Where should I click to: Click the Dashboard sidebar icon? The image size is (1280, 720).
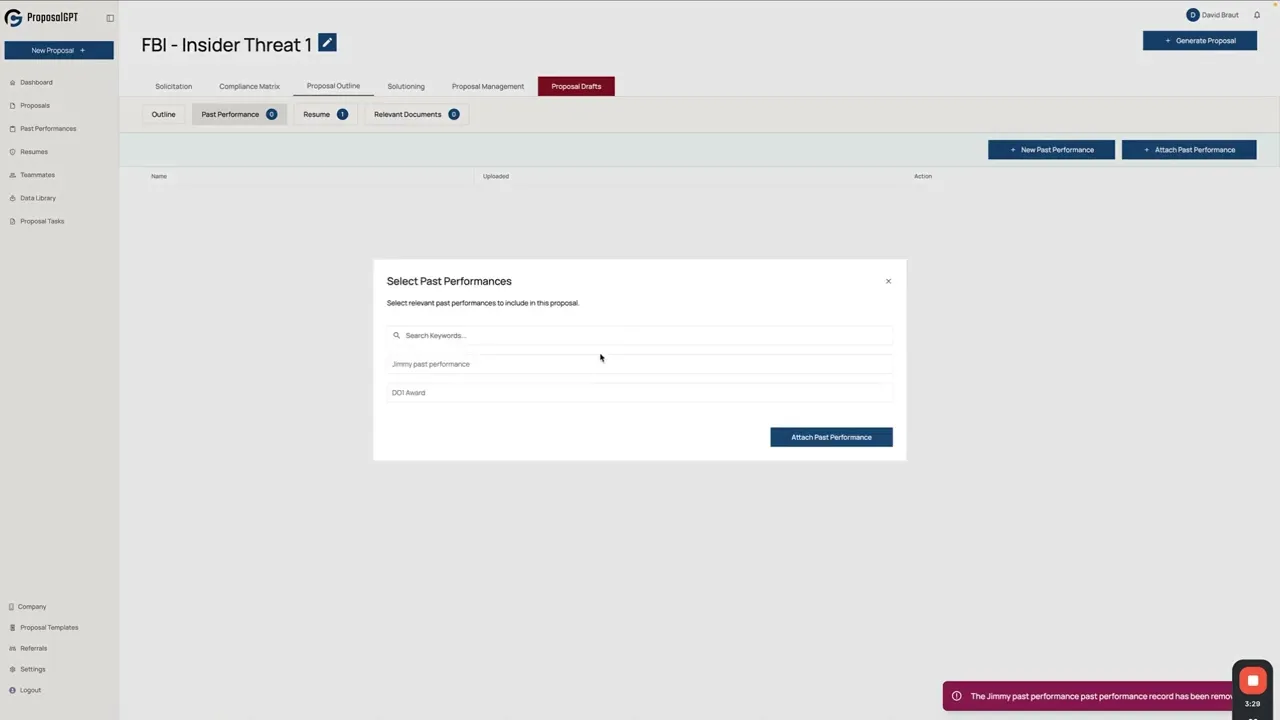coord(12,82)
